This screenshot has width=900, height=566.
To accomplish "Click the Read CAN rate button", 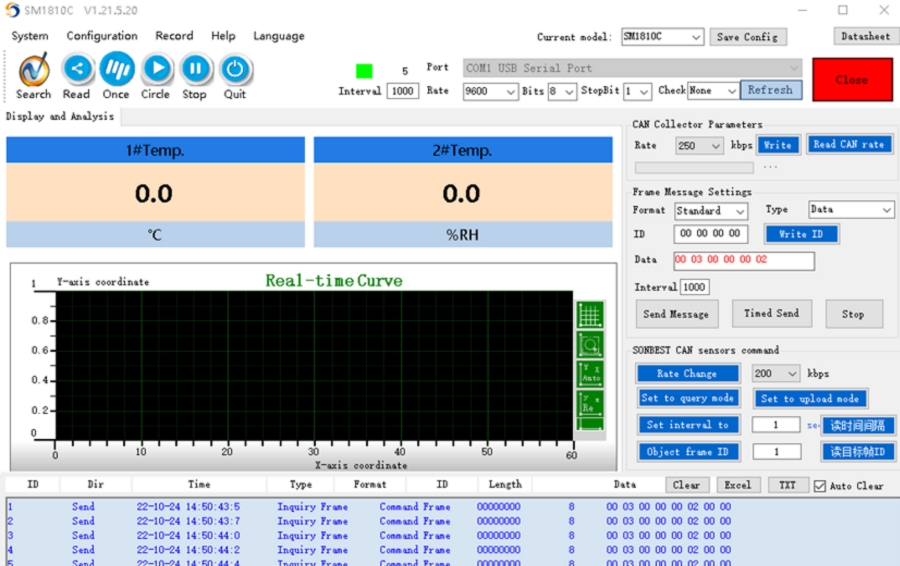I will (x=848, y=145).
